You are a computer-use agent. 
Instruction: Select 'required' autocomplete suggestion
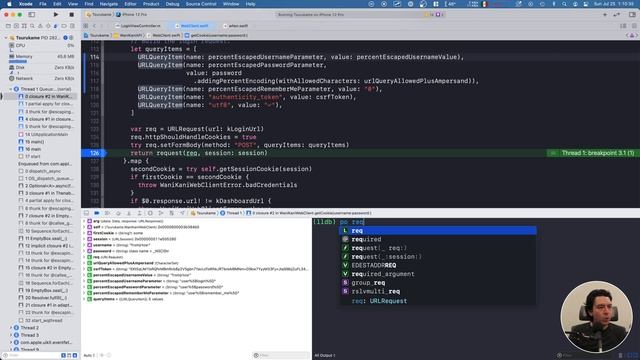pyautogui.click(x=438, y=240)
